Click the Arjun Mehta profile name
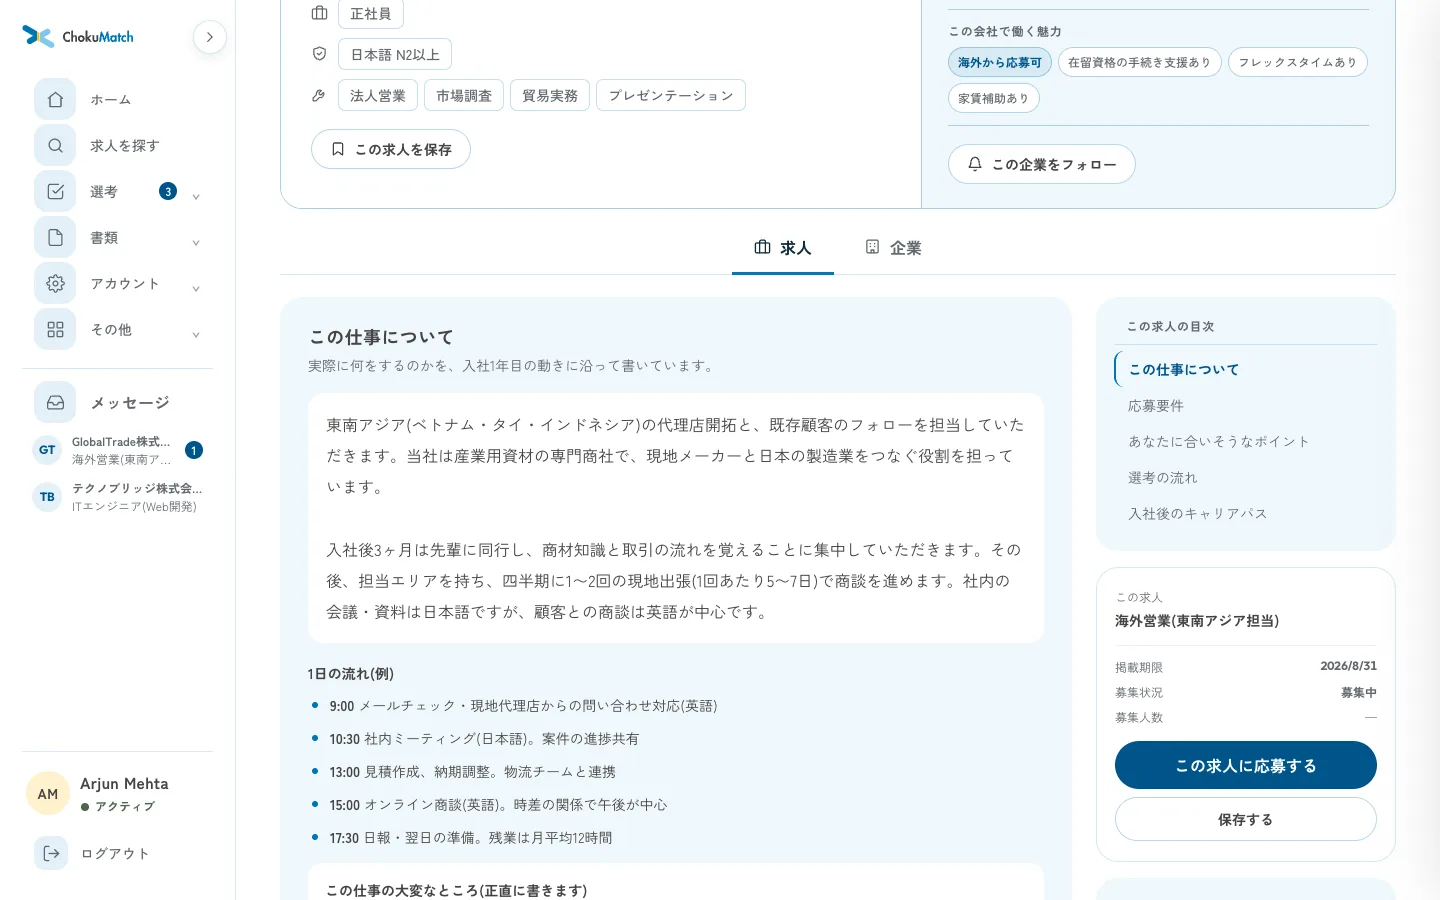Image resolution: width=1440 pixels, height=900 pixels. pyautogui.click(x=124, y=784)
